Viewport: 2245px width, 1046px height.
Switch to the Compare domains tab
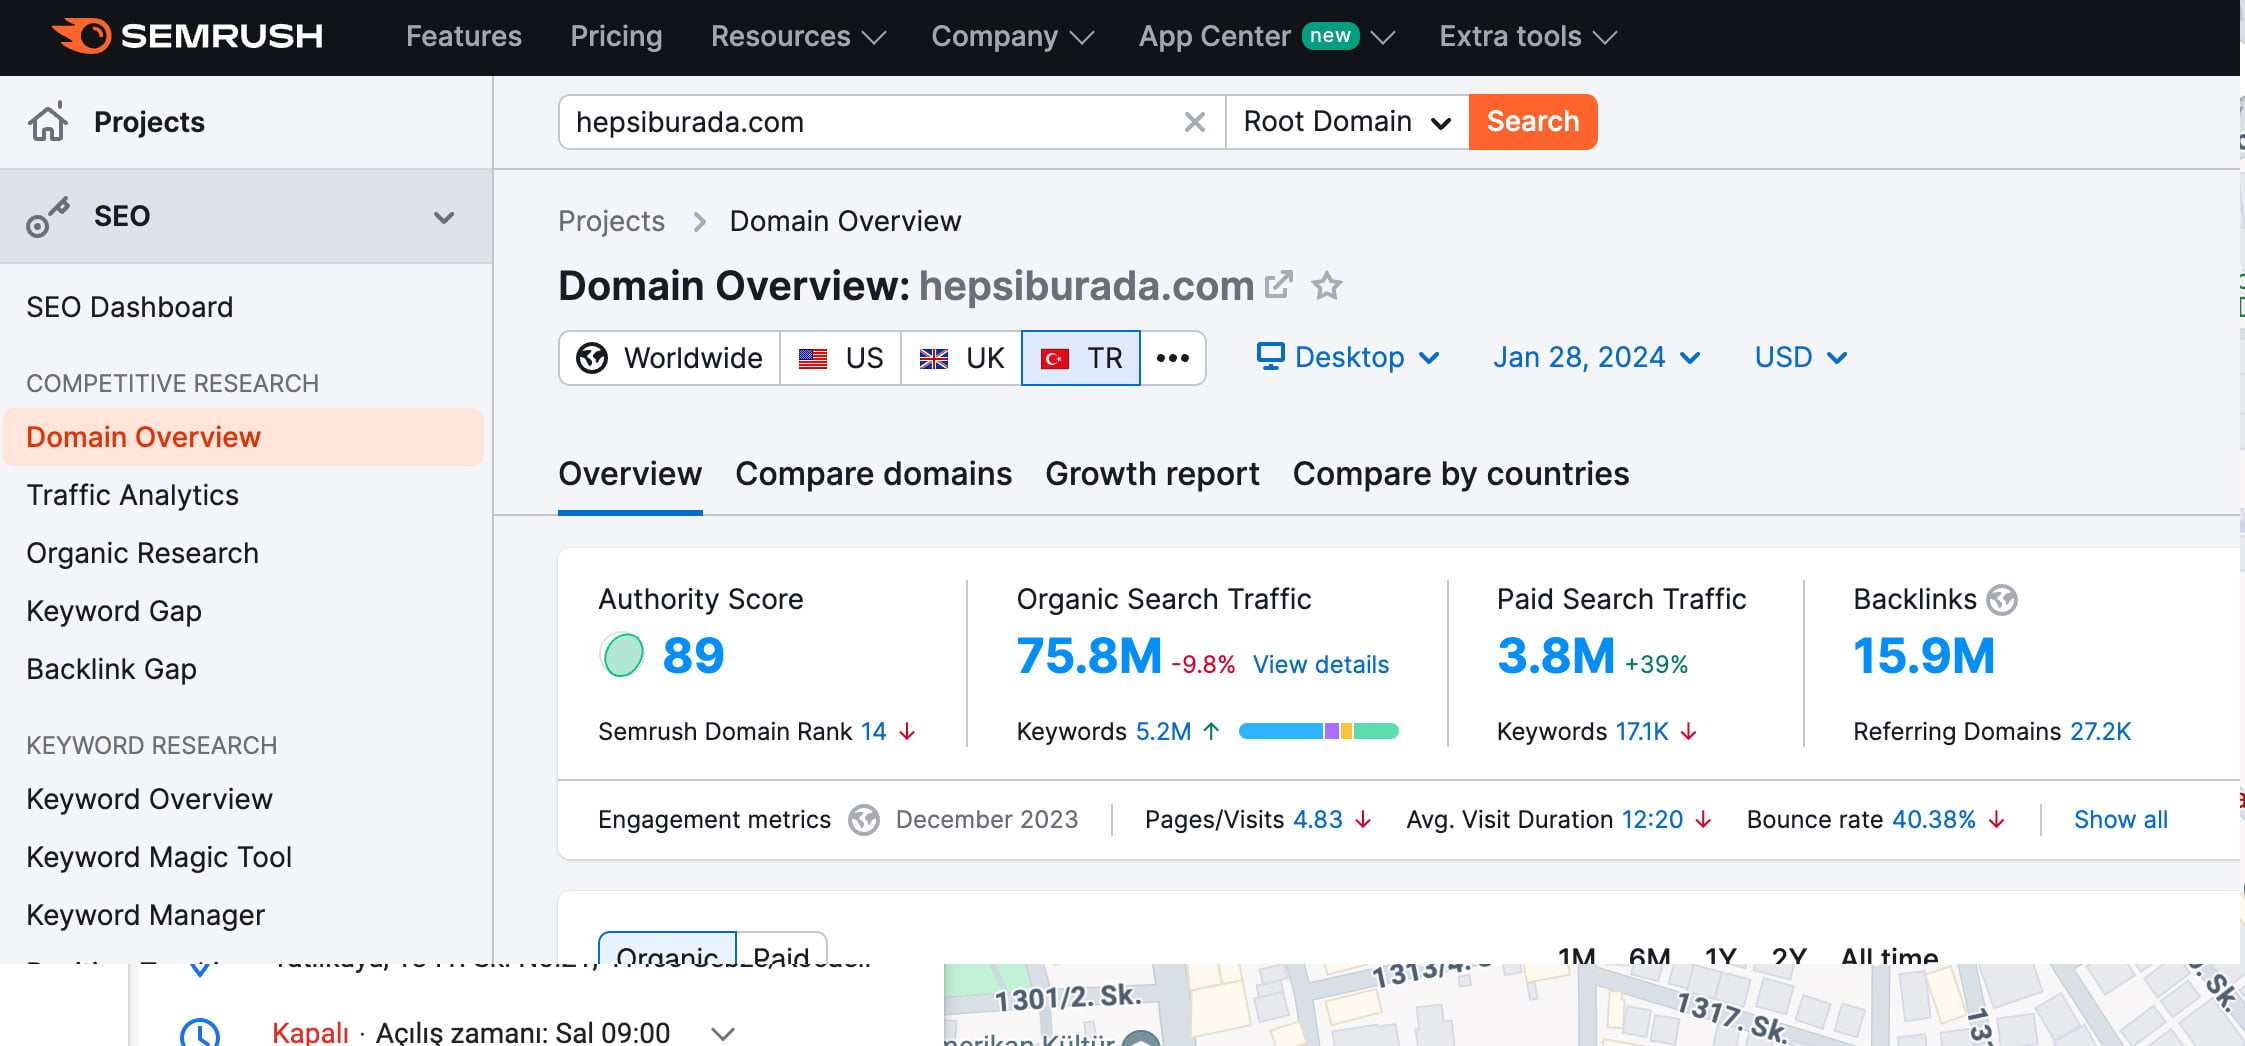[x=873, y=474]
